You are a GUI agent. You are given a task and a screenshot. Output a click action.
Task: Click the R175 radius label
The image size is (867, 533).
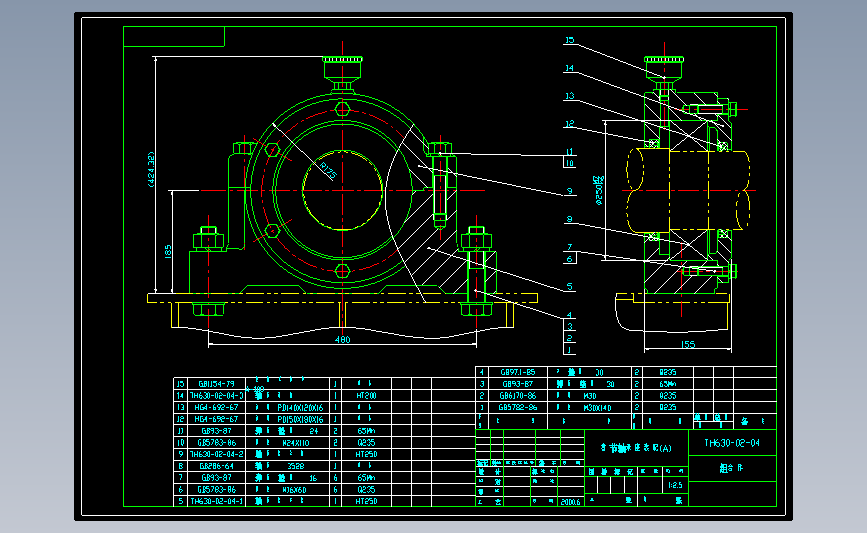coord(328,171)
